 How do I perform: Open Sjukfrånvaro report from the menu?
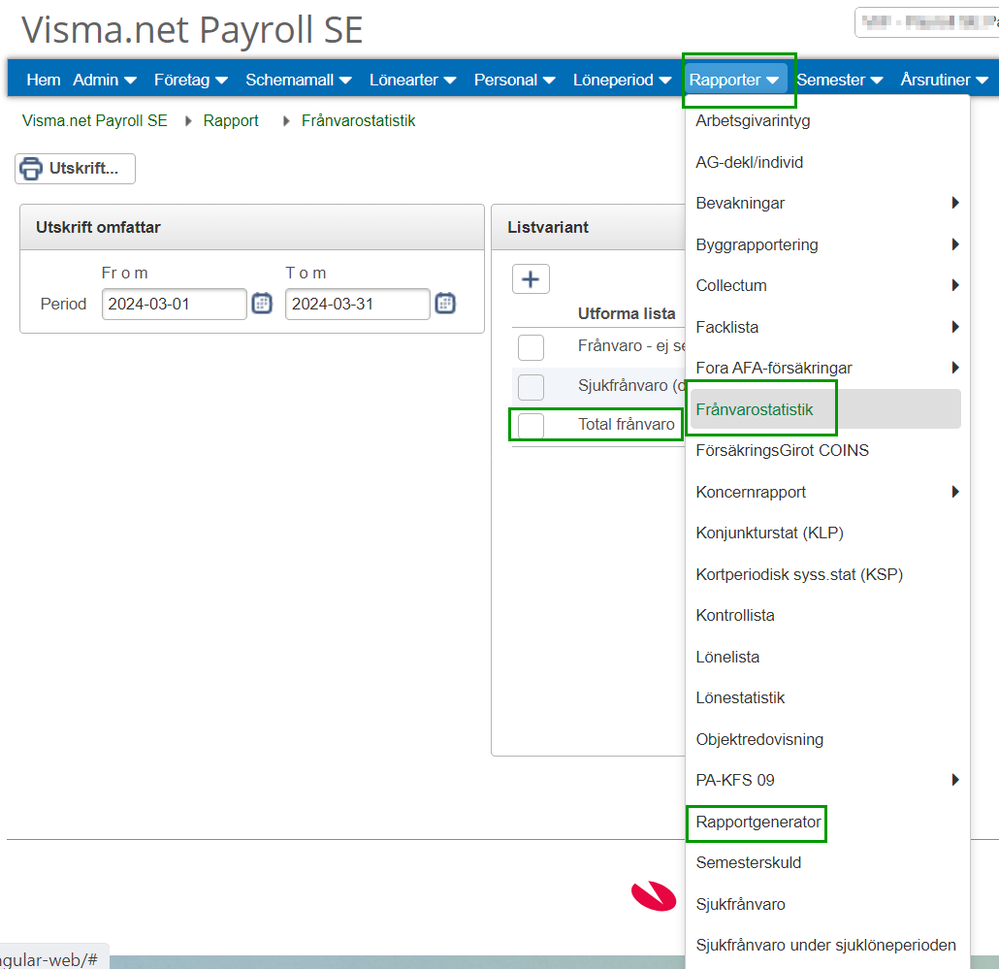pyautogui.click(x=740, y=904)
